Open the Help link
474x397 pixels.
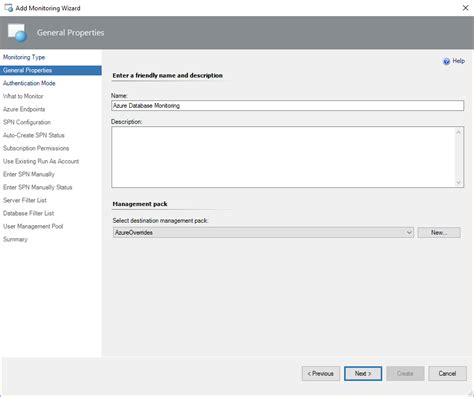click(458, 61)
